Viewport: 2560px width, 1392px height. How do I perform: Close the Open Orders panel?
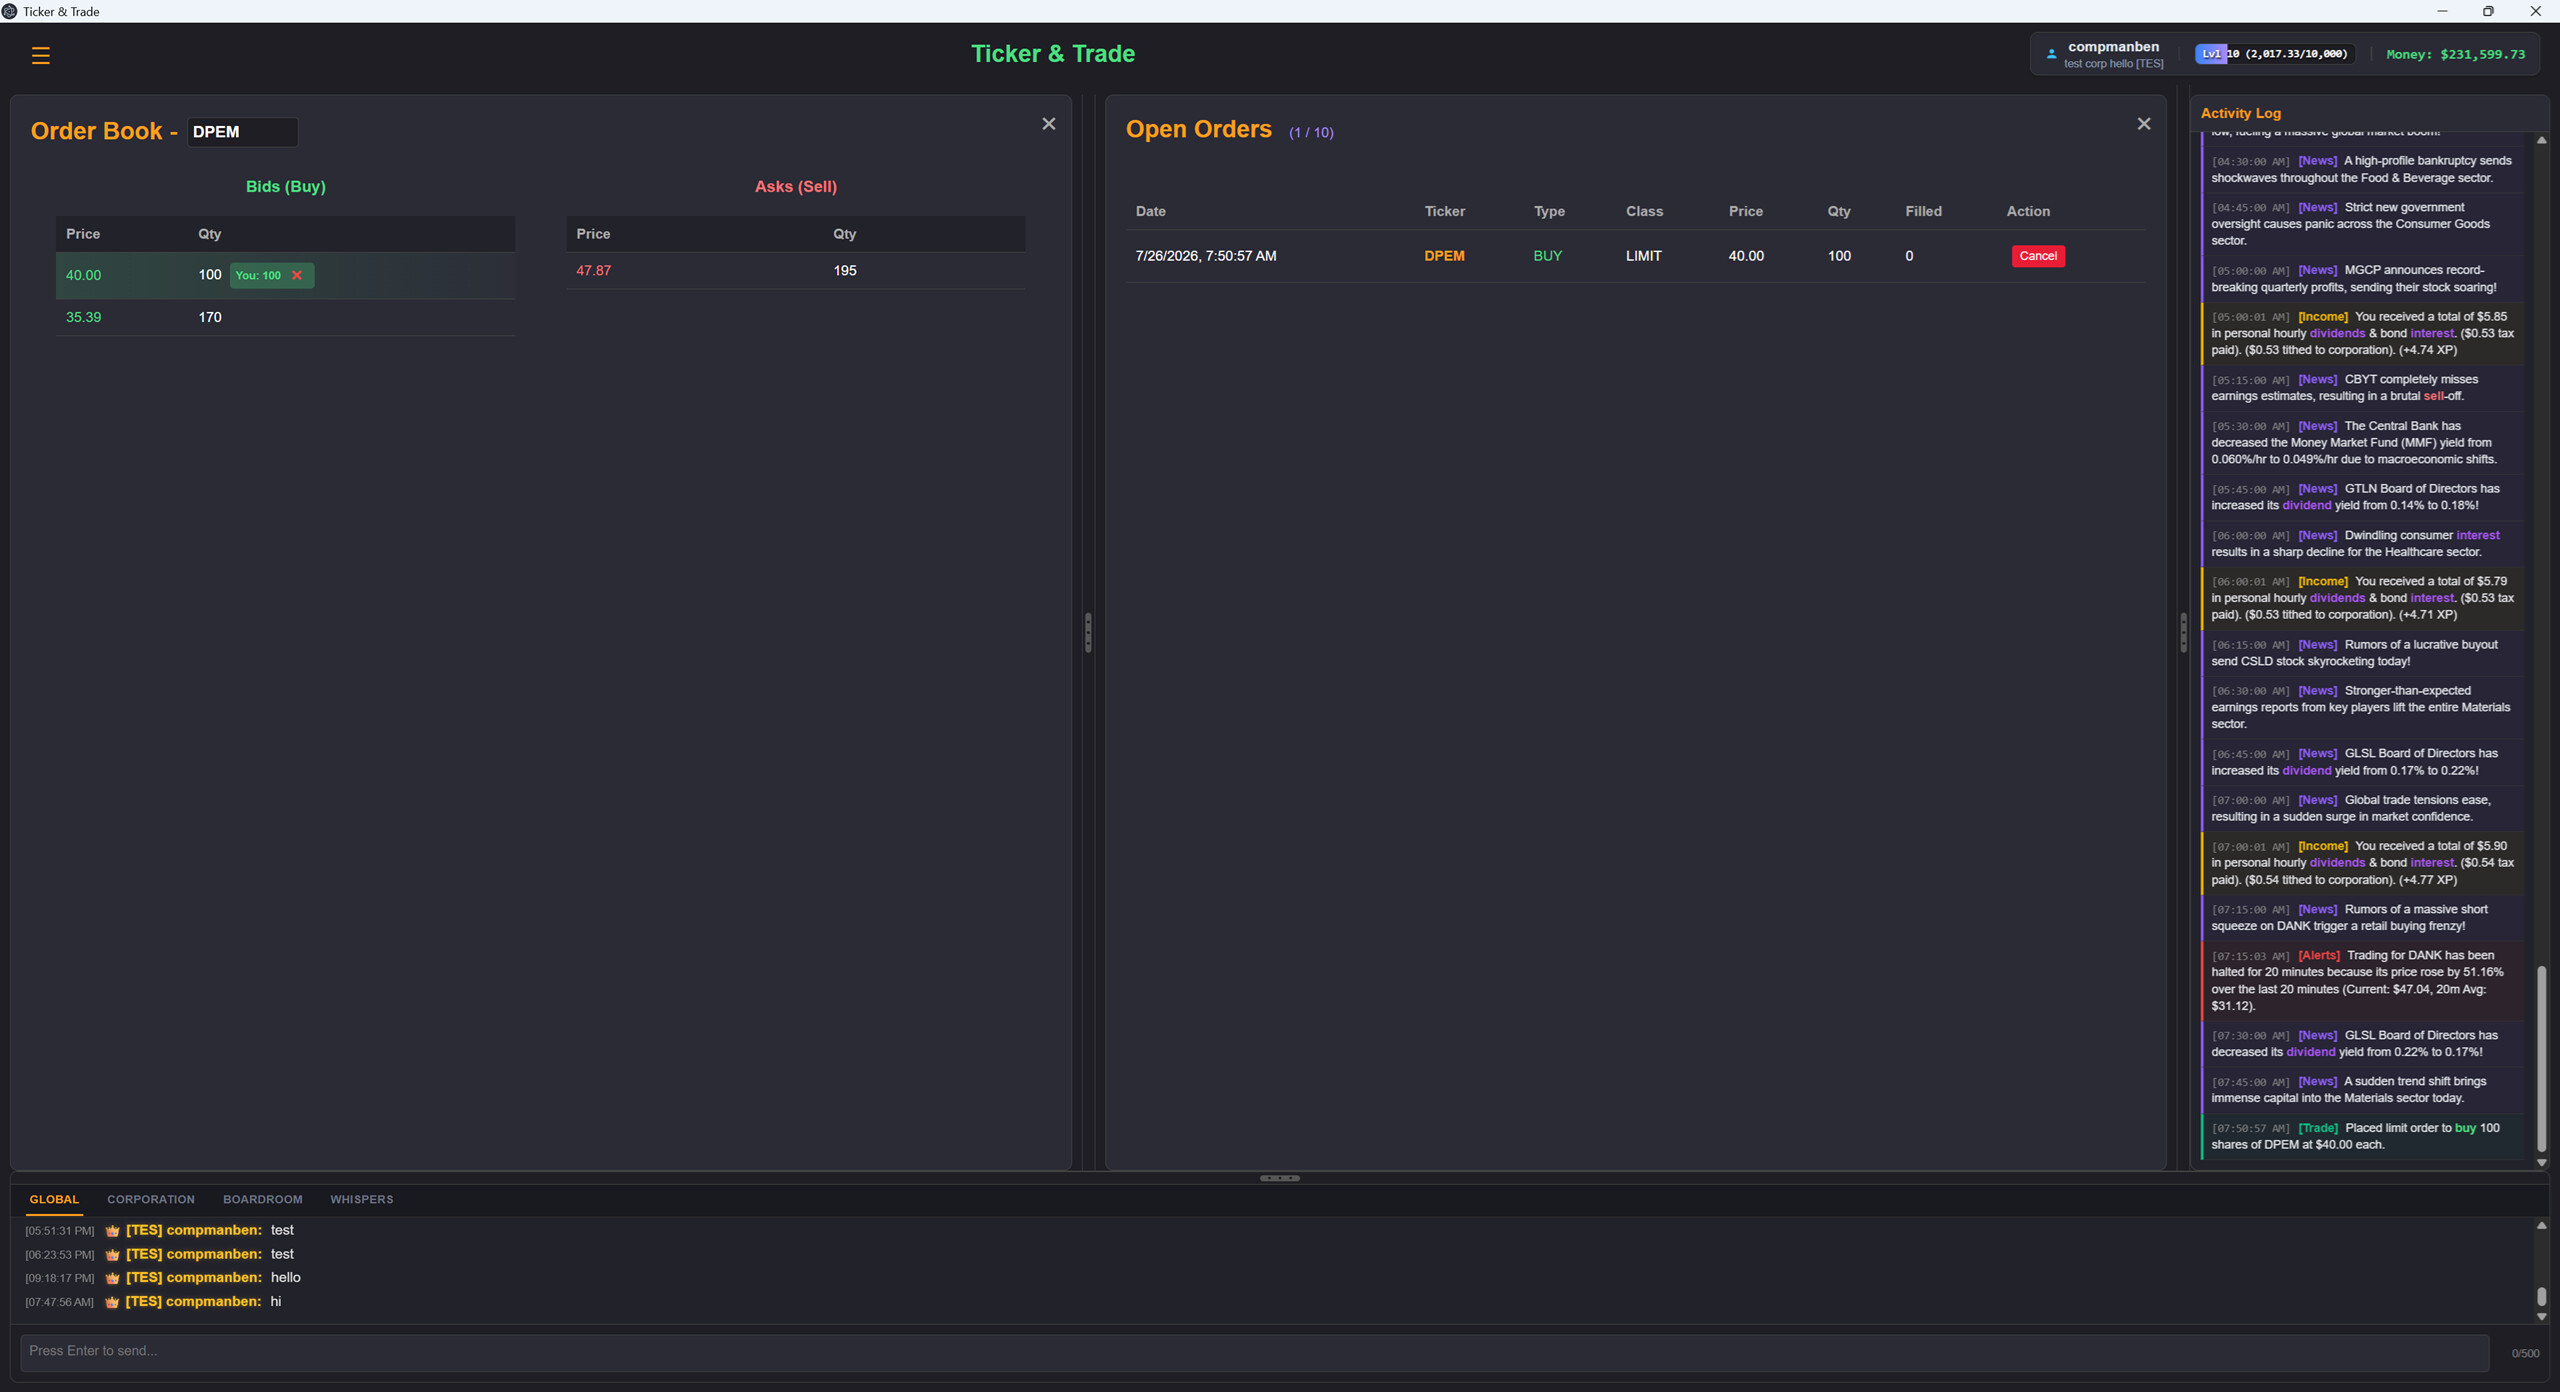point(2143,124)
